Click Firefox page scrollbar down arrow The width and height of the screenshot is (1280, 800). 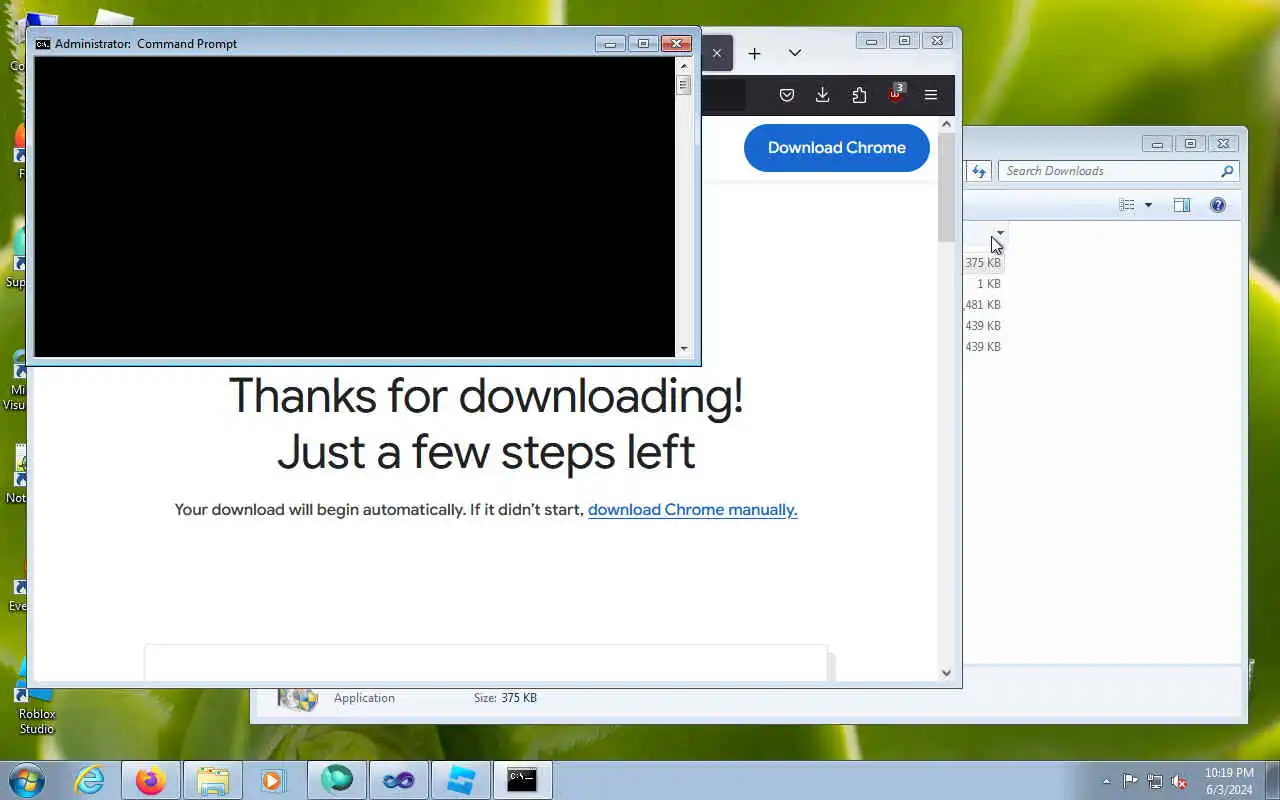947,673
